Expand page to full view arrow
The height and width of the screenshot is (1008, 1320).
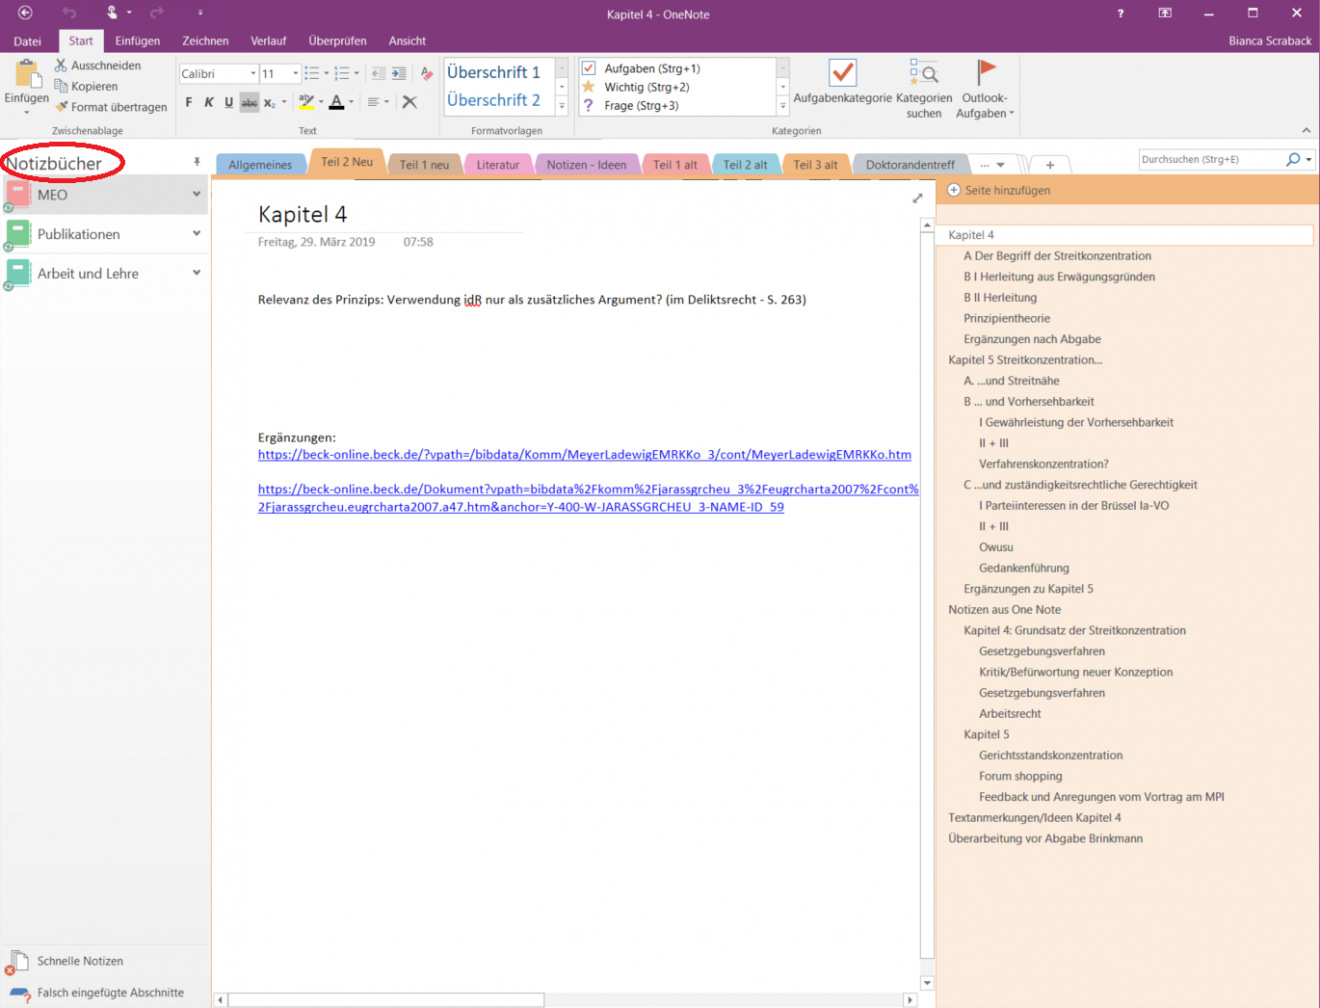(x=917, y=198)
